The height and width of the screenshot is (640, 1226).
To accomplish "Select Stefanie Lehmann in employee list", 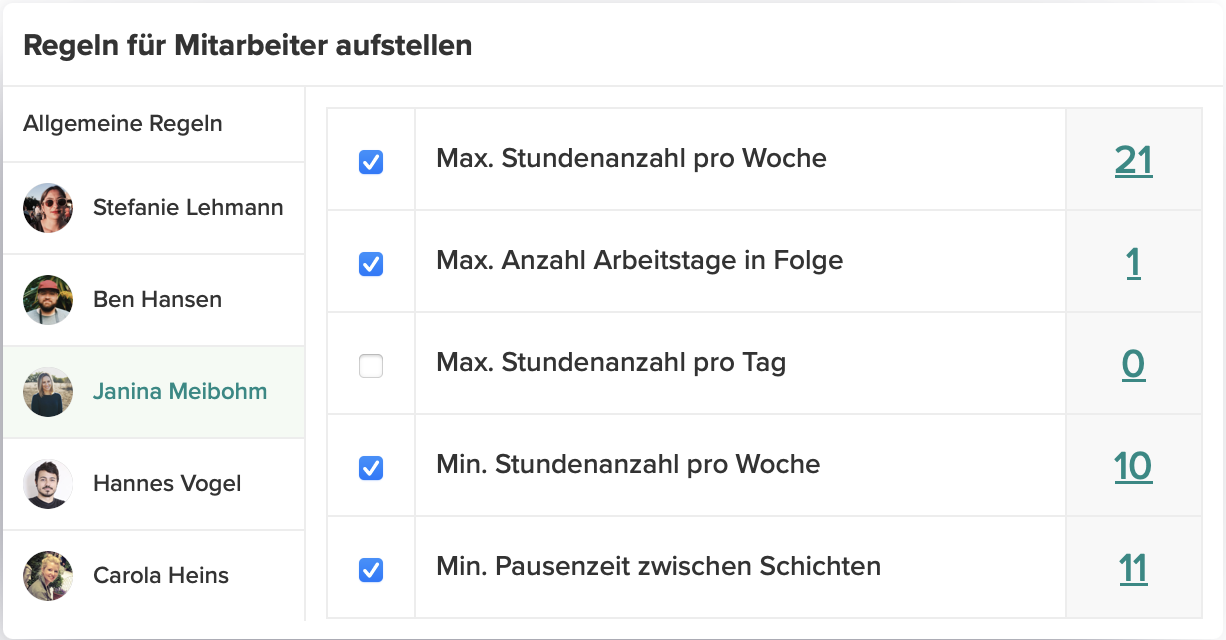I will click(188, 208).
